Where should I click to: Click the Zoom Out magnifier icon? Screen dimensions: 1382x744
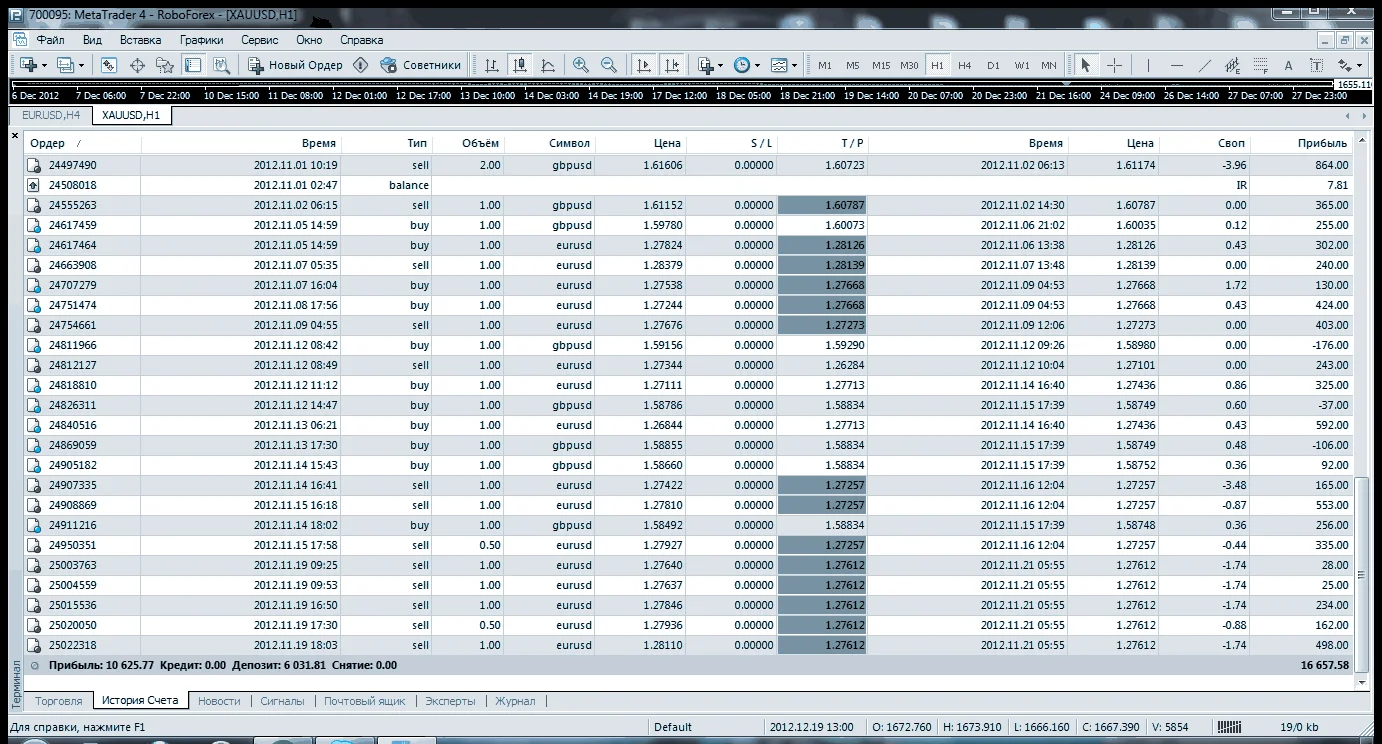coord(608,65)
